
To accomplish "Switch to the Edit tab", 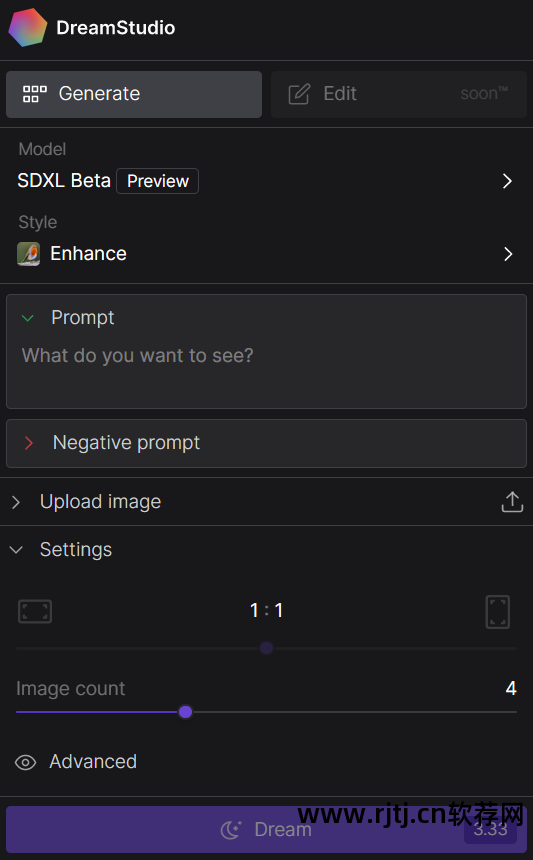I will click(x=399, y=94).
